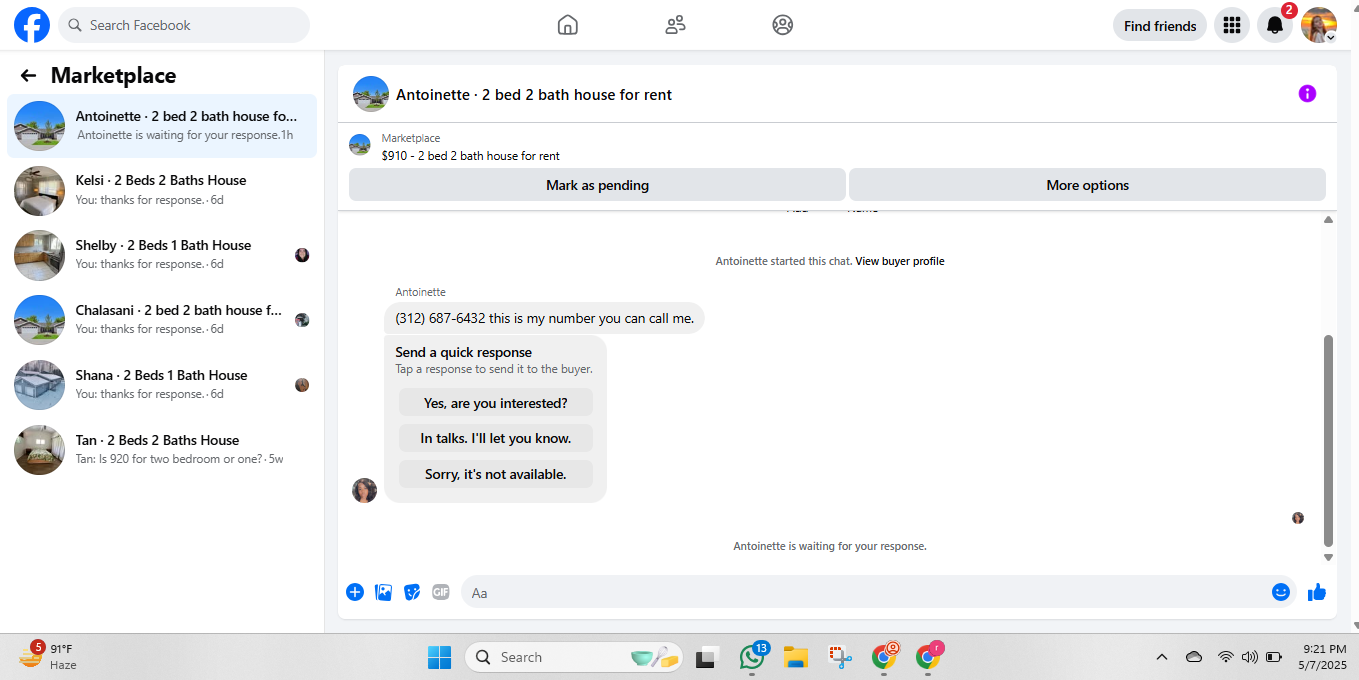Attach a photo using the image icon
Screen dimensions: 1359x680
tap(383, 592)
